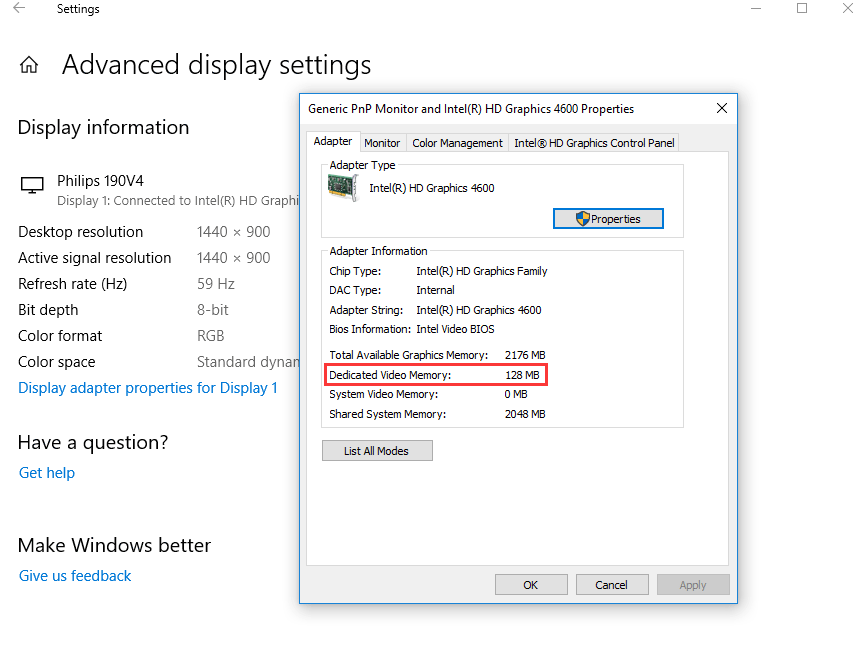This screenshot has height=651, width=862.
Task: Click the Total Available Graphics Memory value
Action: 525,355
